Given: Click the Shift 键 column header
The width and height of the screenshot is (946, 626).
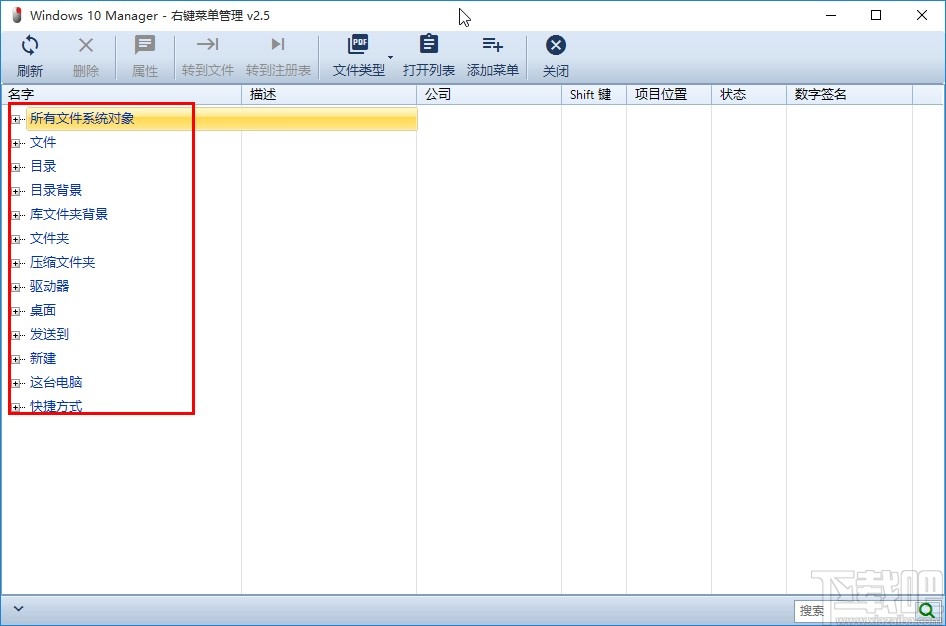Looking at the screenshot, I should coord(592,93).
